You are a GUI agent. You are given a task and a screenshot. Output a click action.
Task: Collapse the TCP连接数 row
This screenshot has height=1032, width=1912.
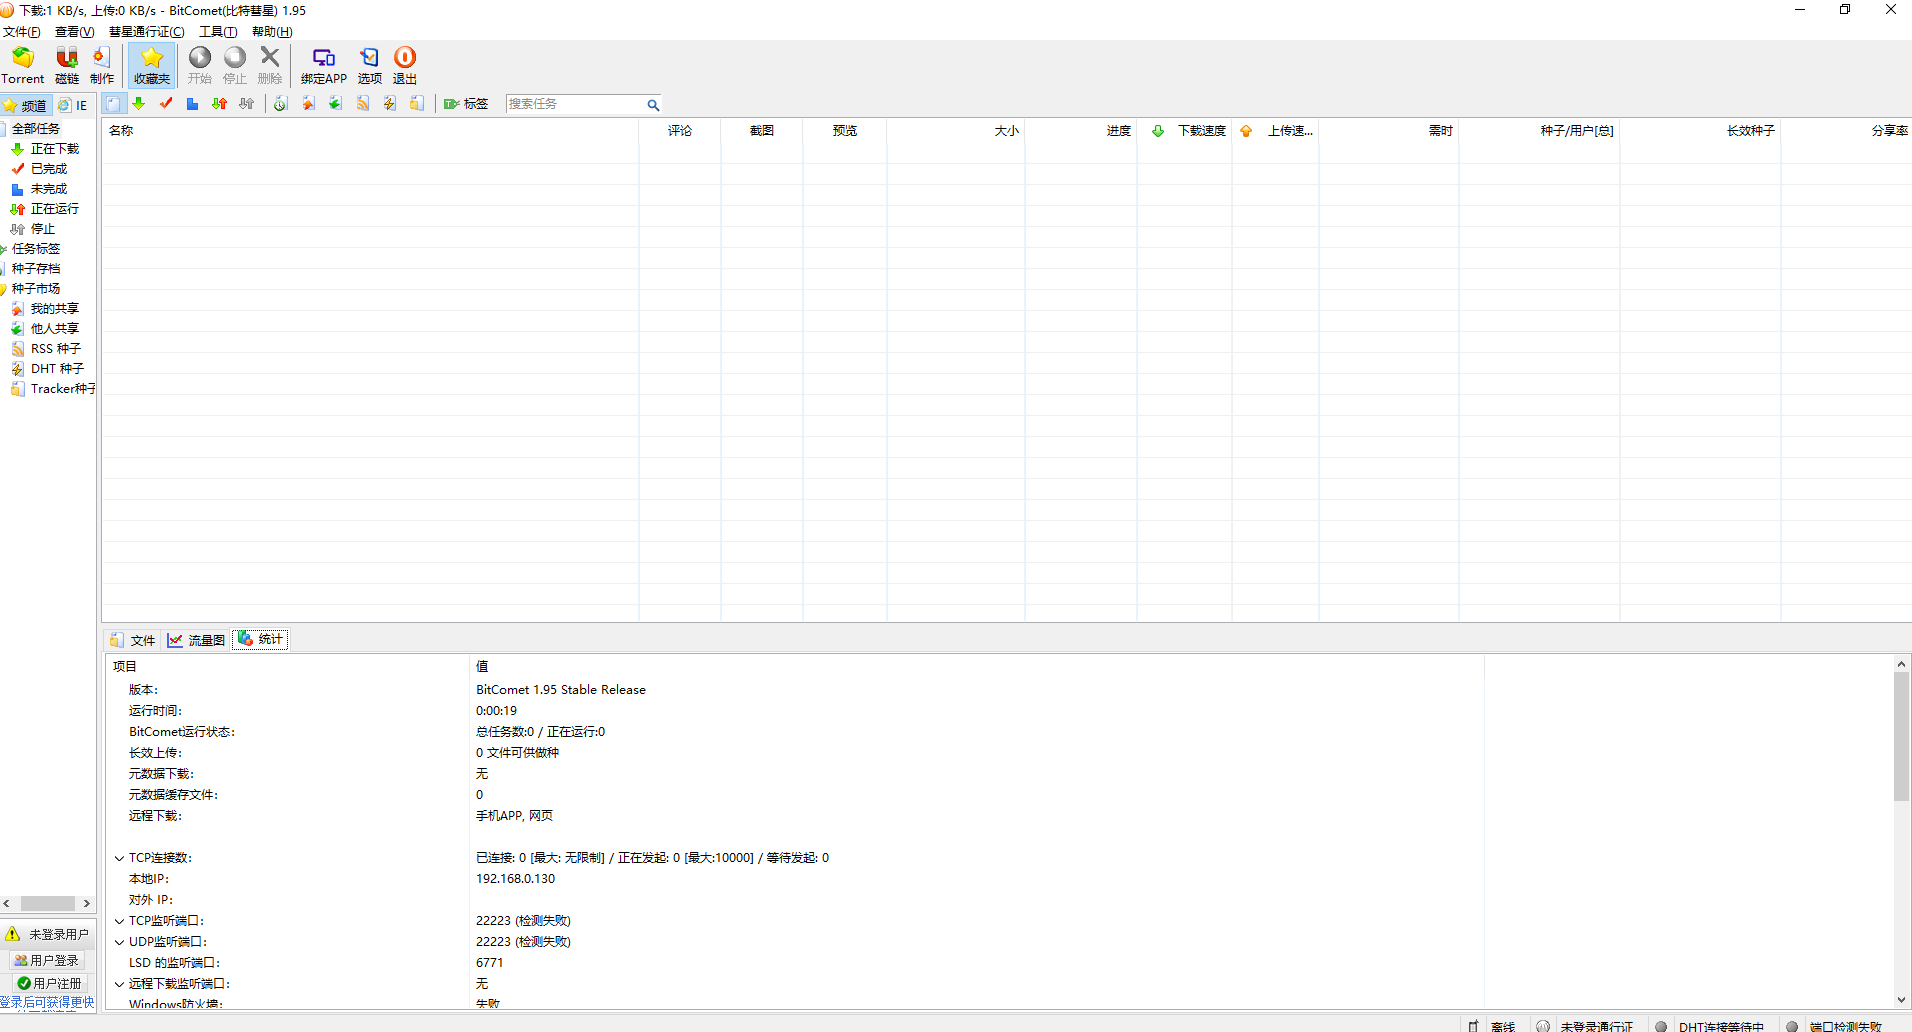(x=119, y=858)
